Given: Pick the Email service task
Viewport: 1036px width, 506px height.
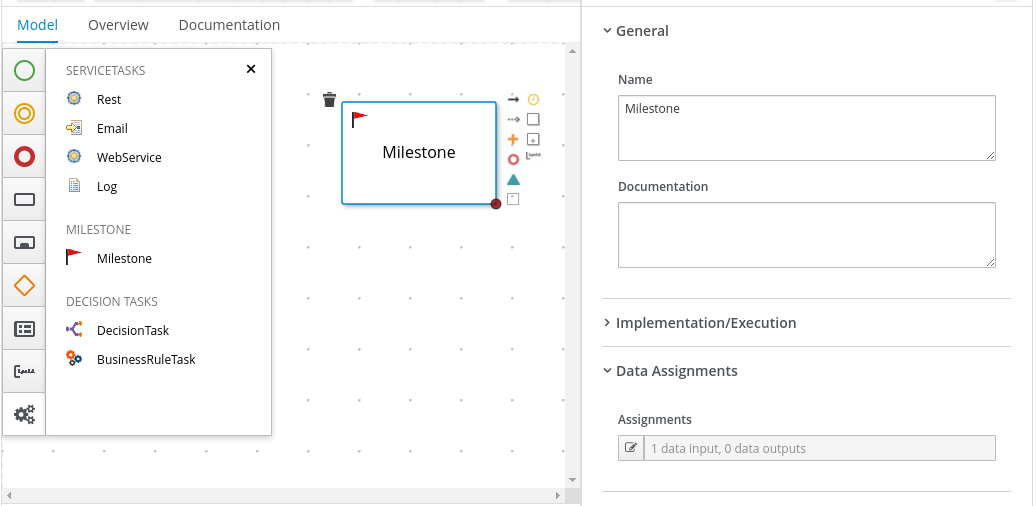Looking at the screenshot, I should tap(112, 128).
